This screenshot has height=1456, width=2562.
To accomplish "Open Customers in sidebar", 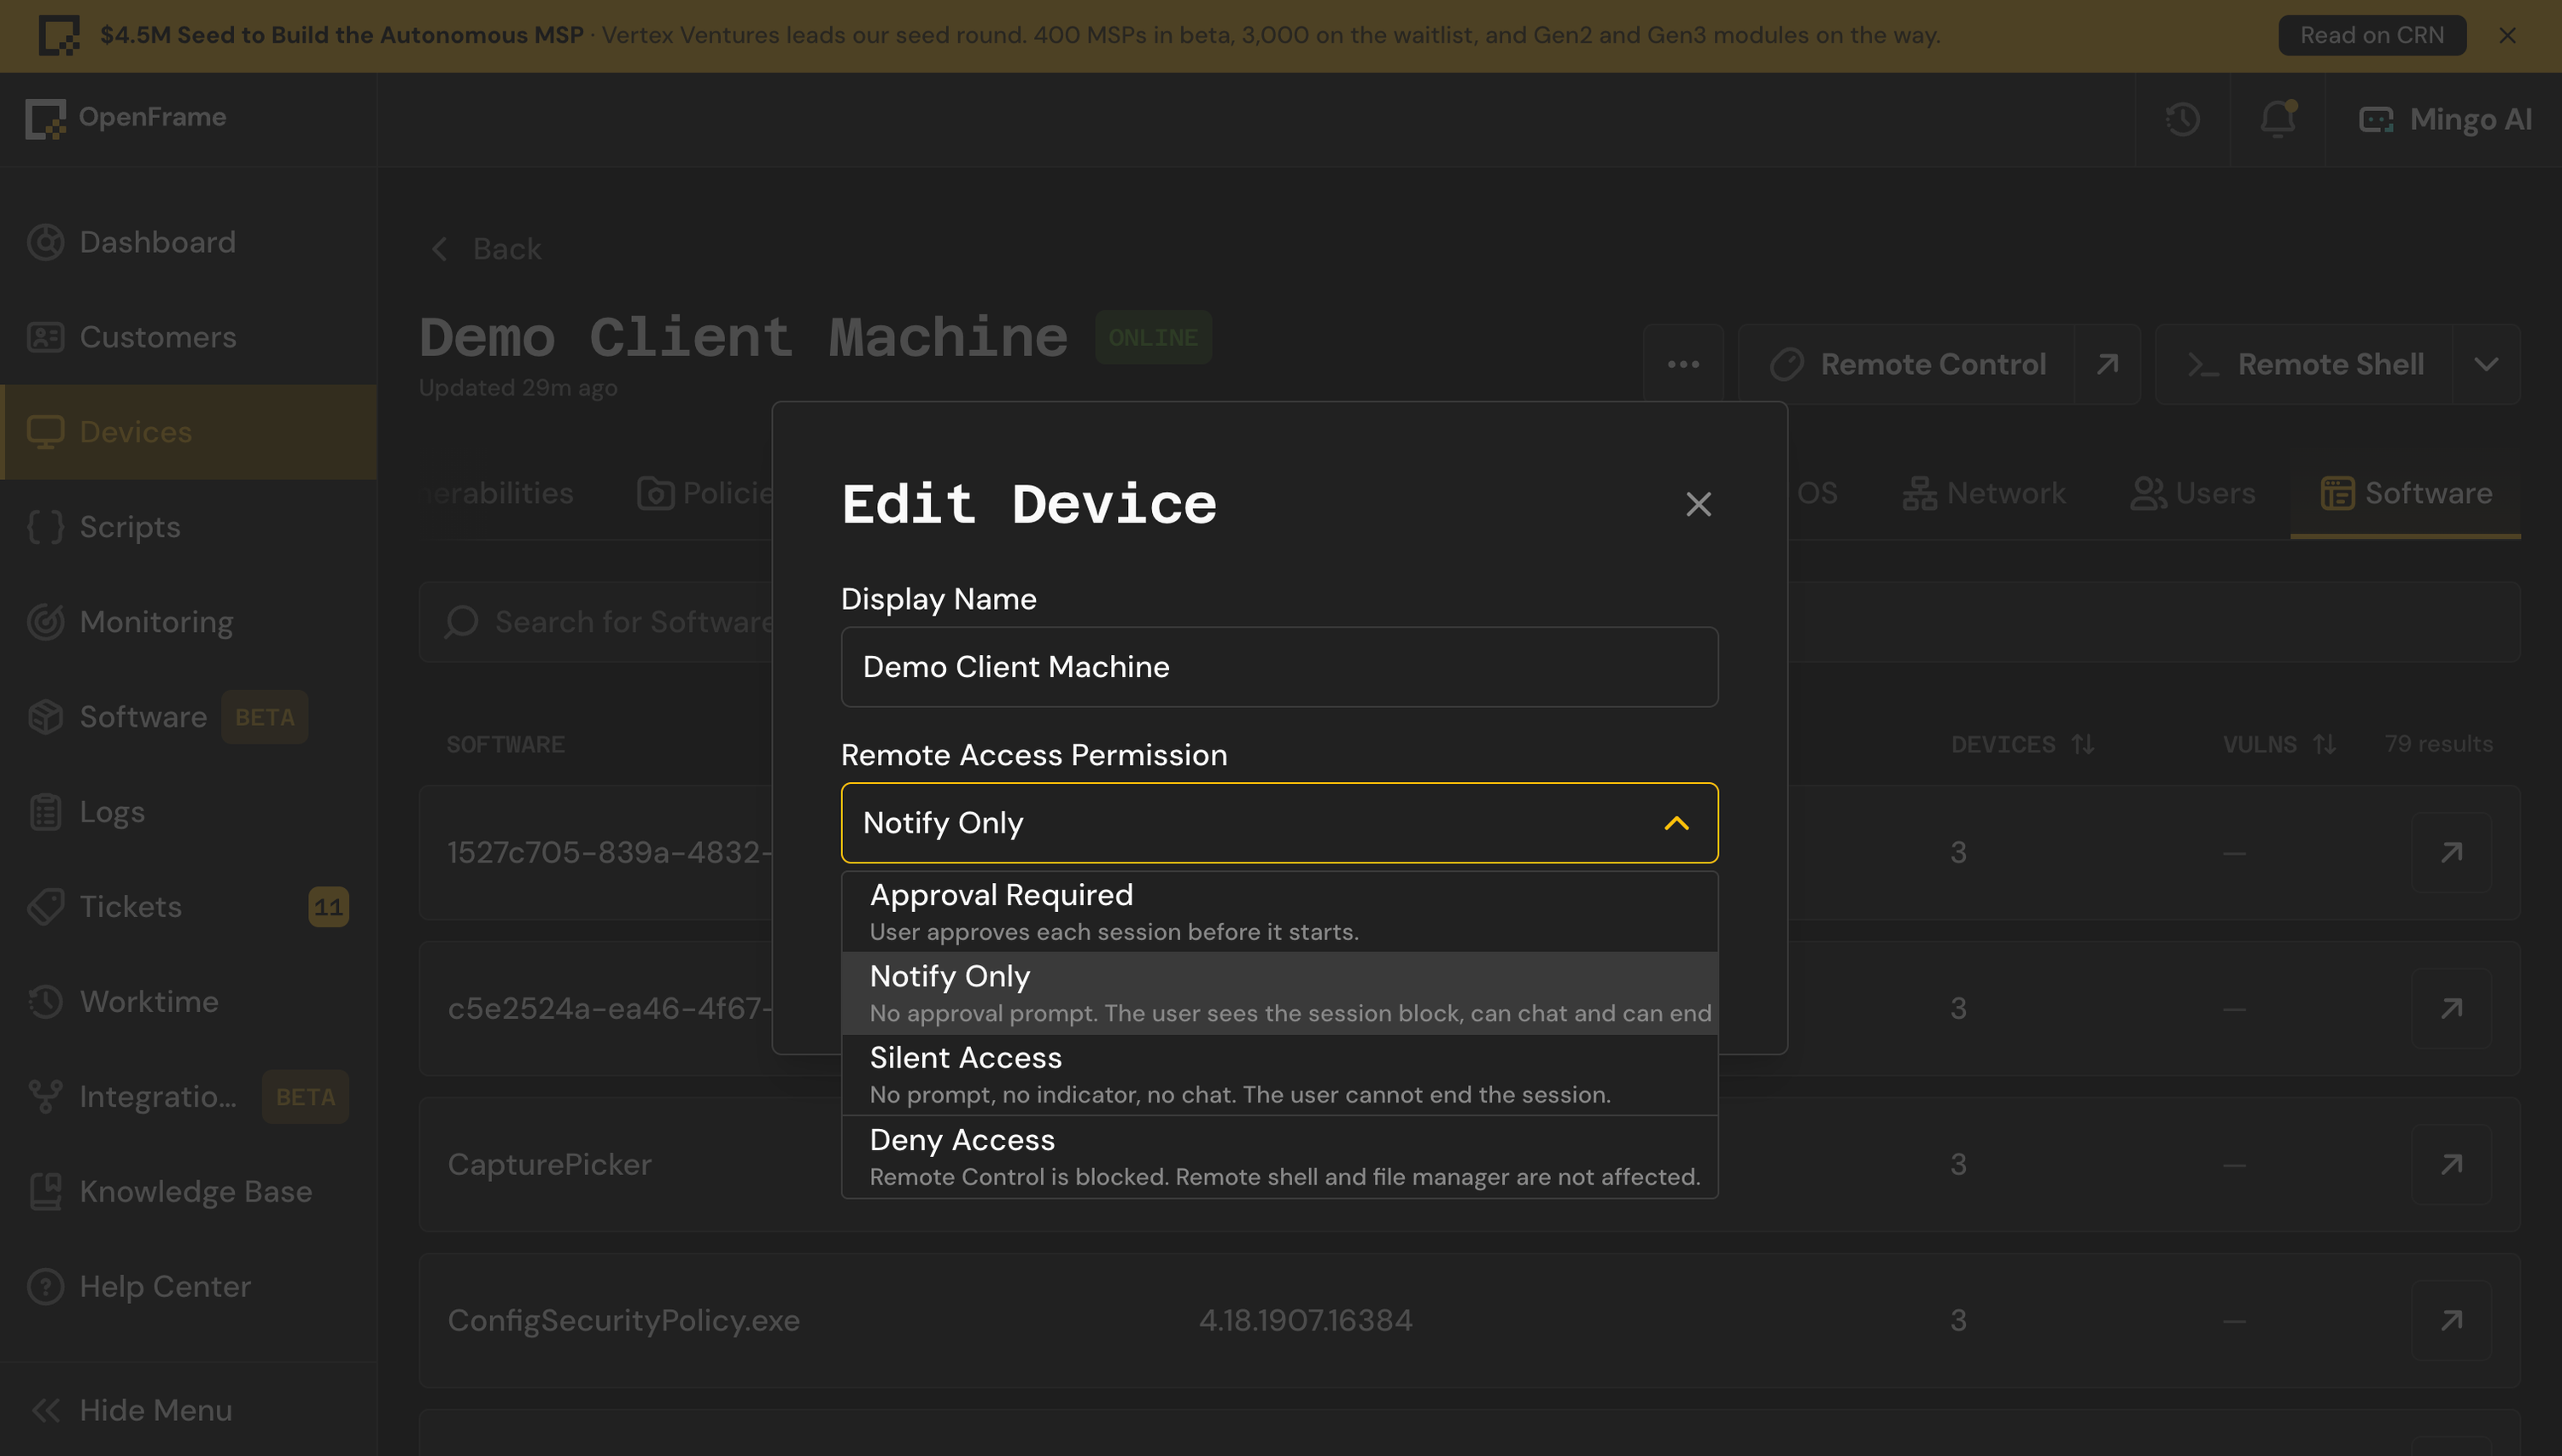I will (x=188, y=337).
